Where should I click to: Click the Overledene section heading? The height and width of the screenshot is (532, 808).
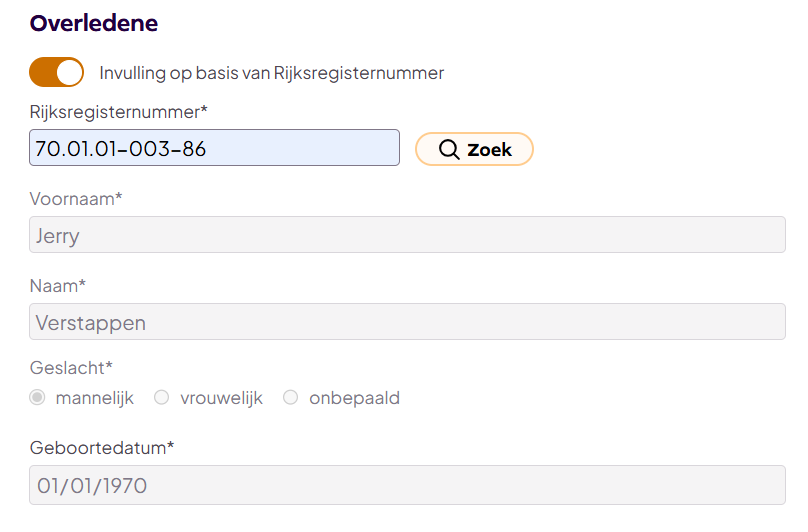tap(94, 23)
